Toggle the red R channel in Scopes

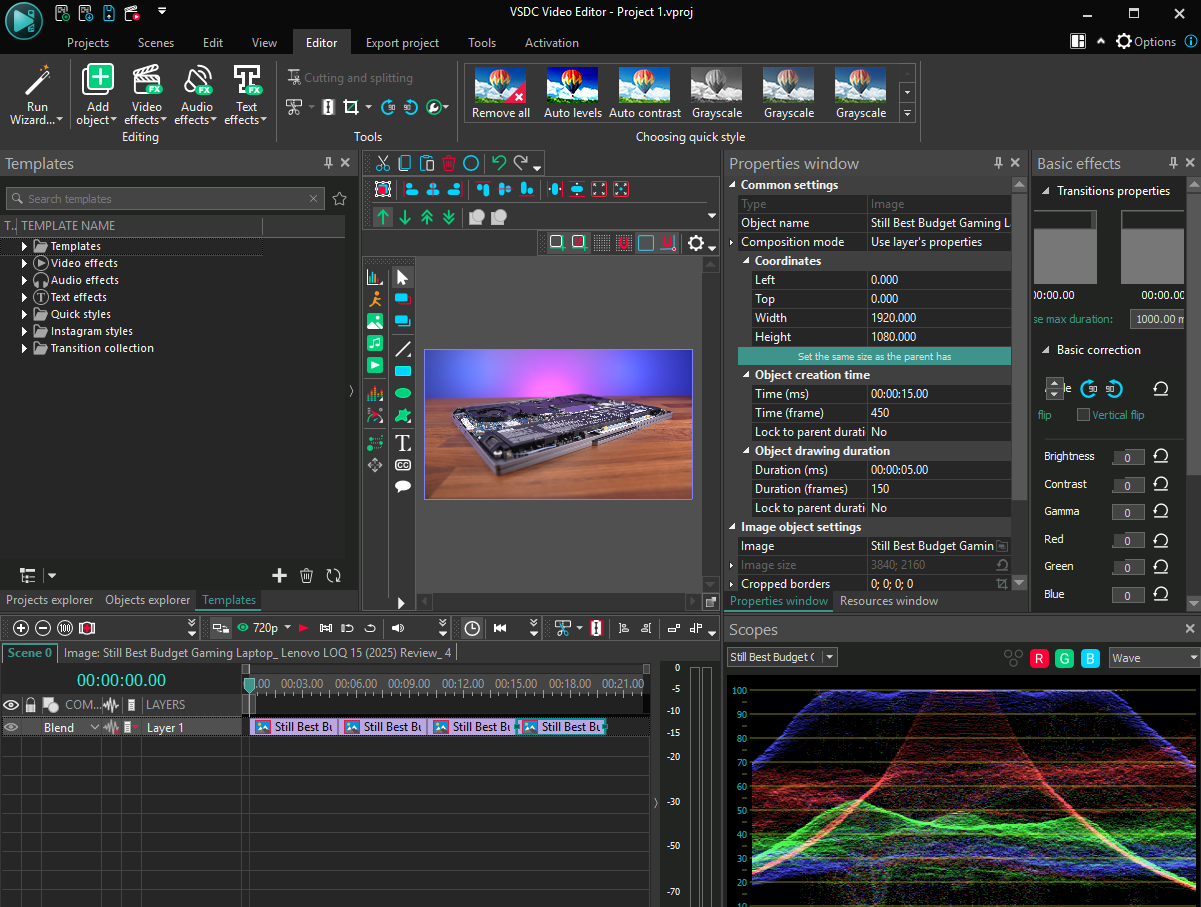[1039, 658]
